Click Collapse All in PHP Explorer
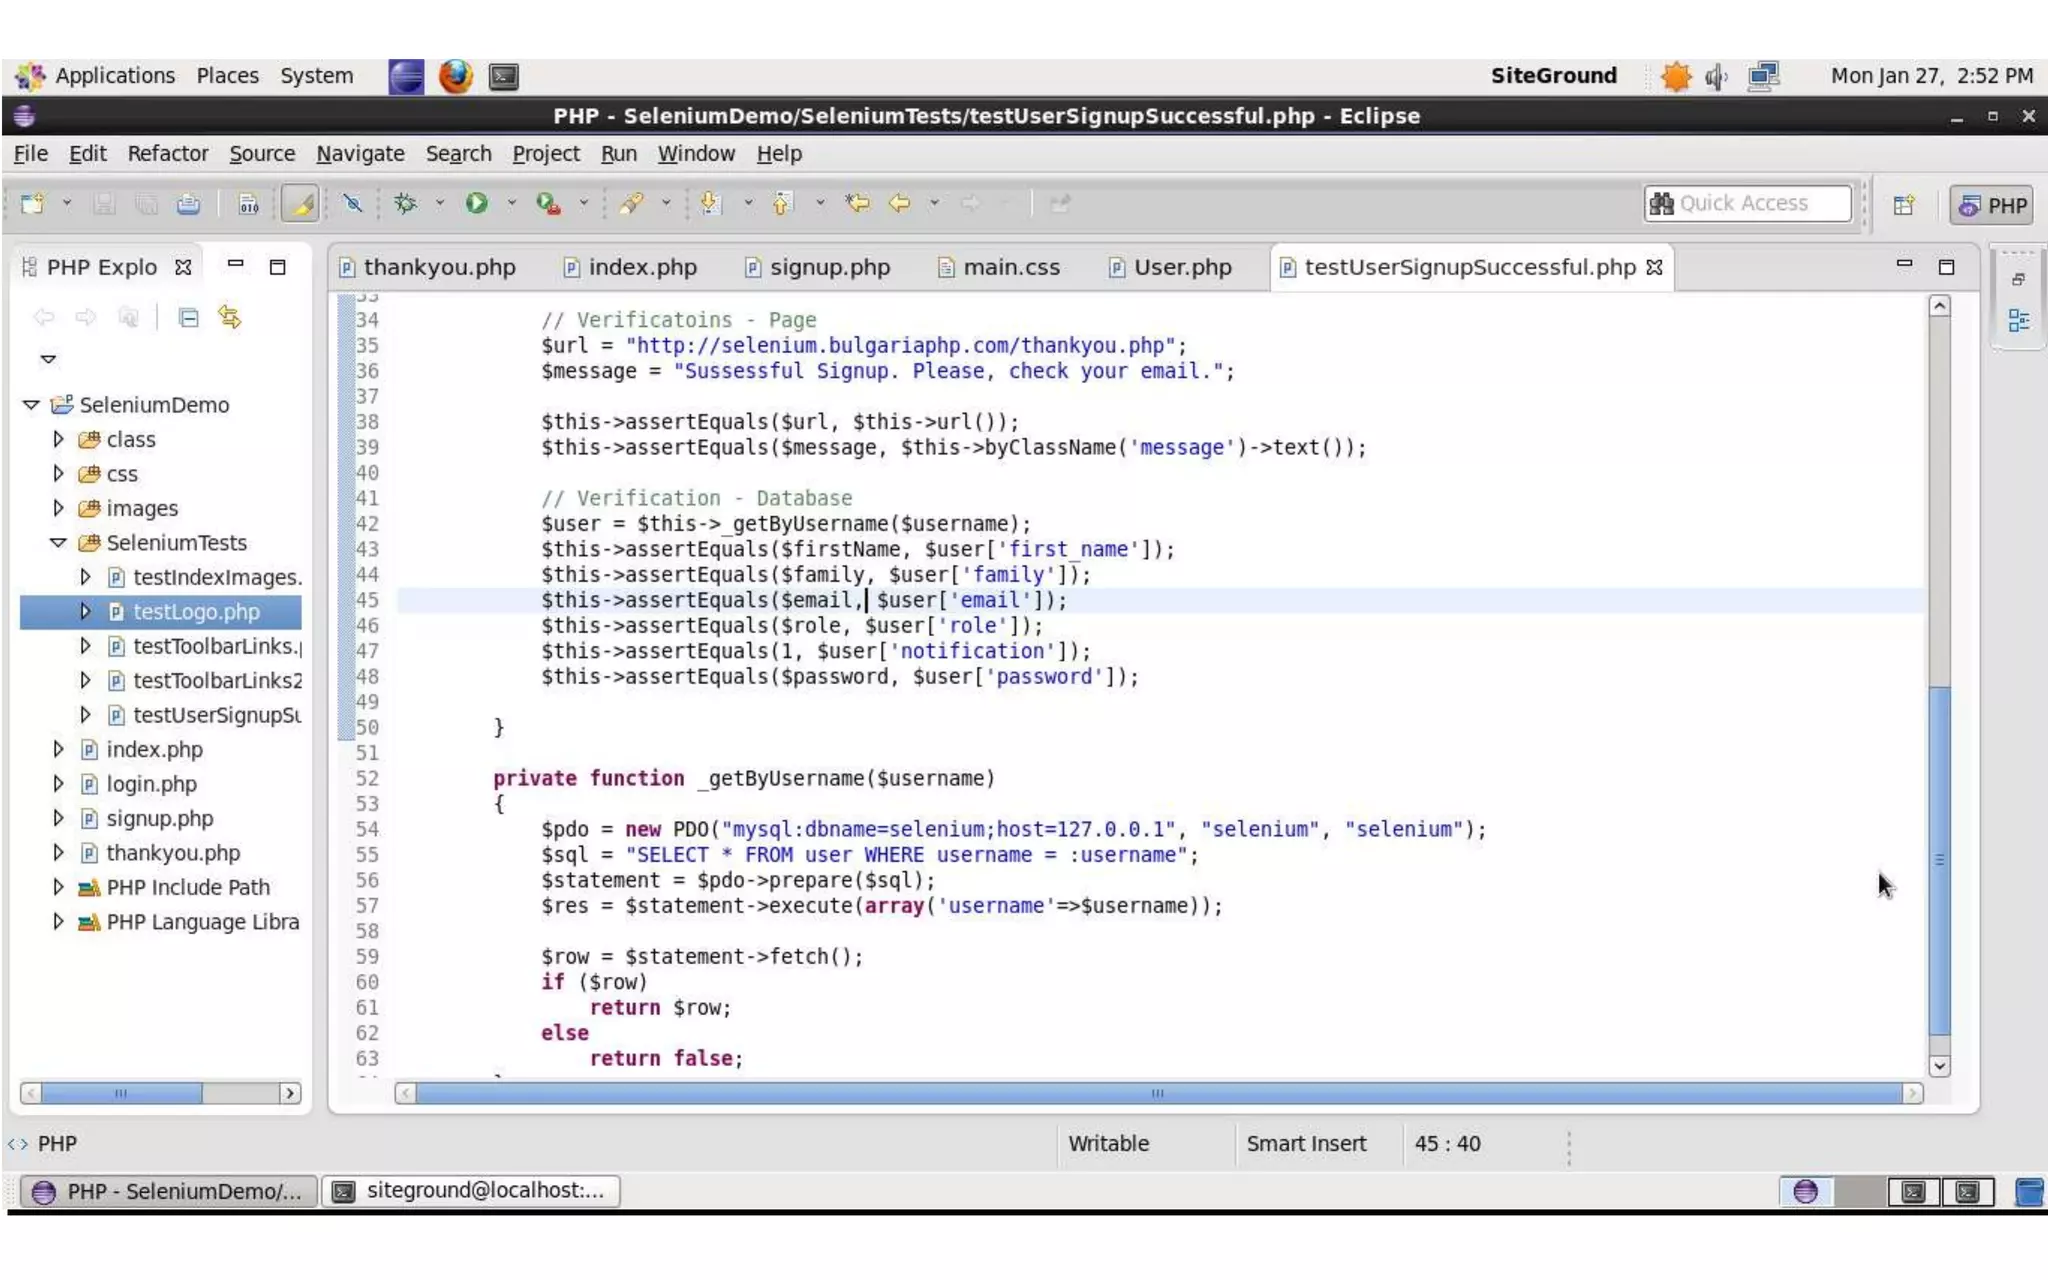The image size is (2048, 1280). 188,318
